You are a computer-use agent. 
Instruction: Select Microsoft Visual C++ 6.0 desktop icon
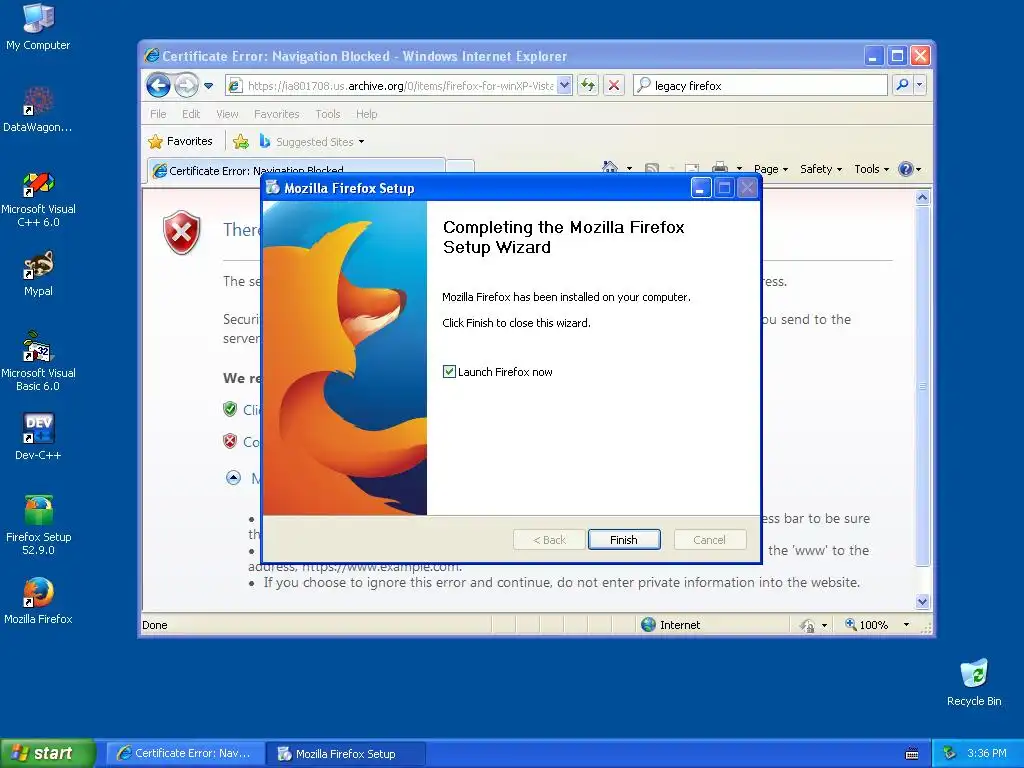tap(38, 199)
